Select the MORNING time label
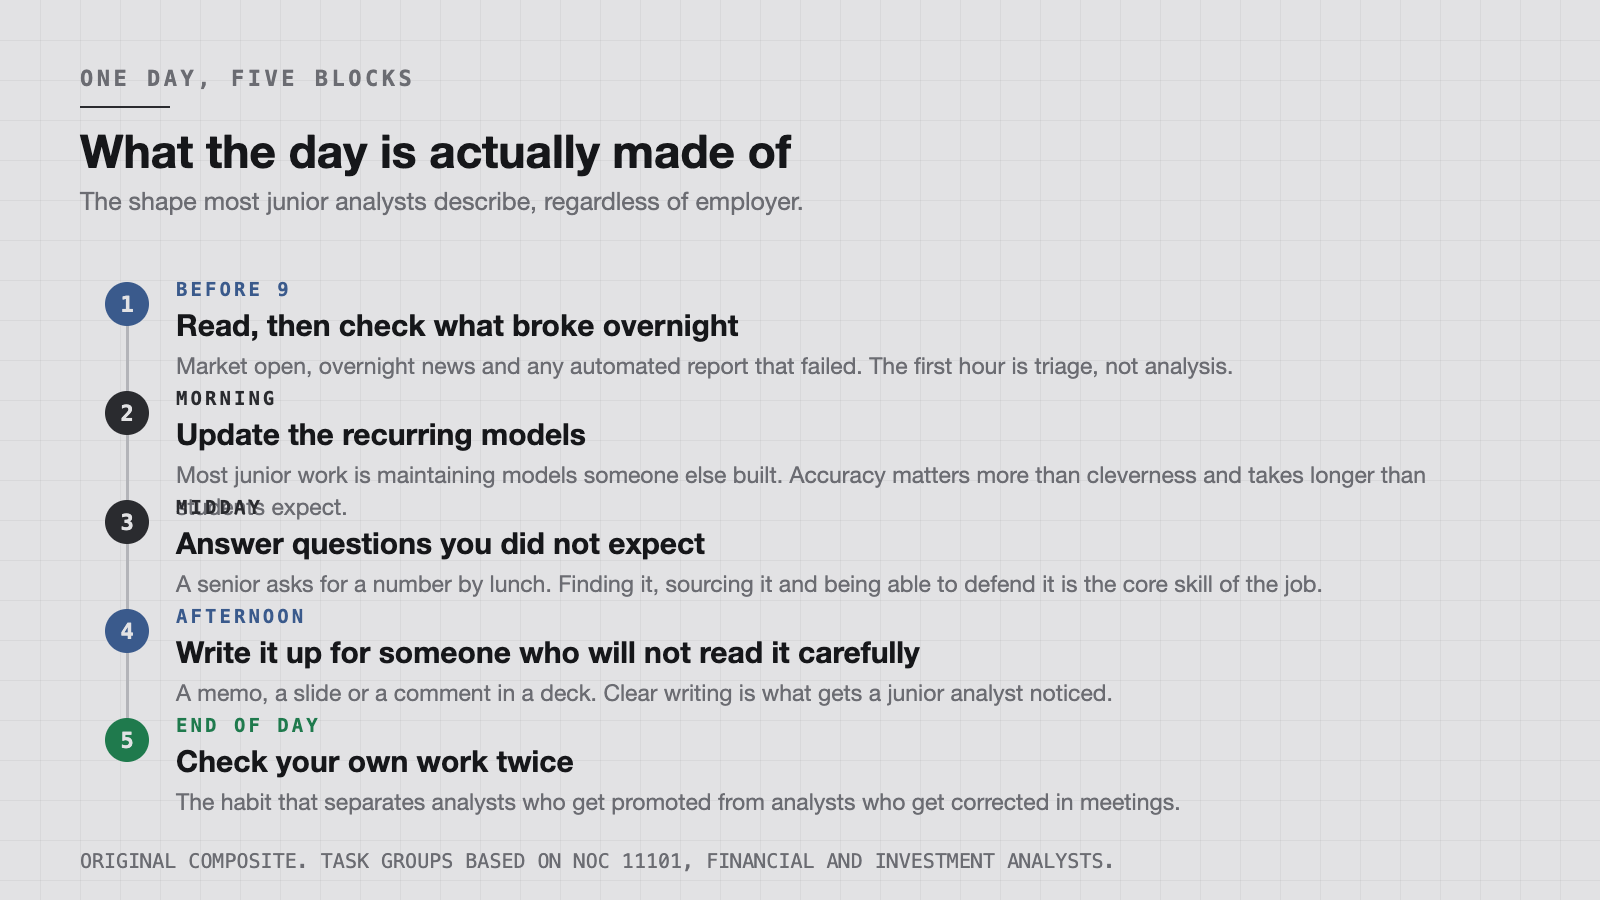The height and width of the screenshot is (900, 1600). 226,398
